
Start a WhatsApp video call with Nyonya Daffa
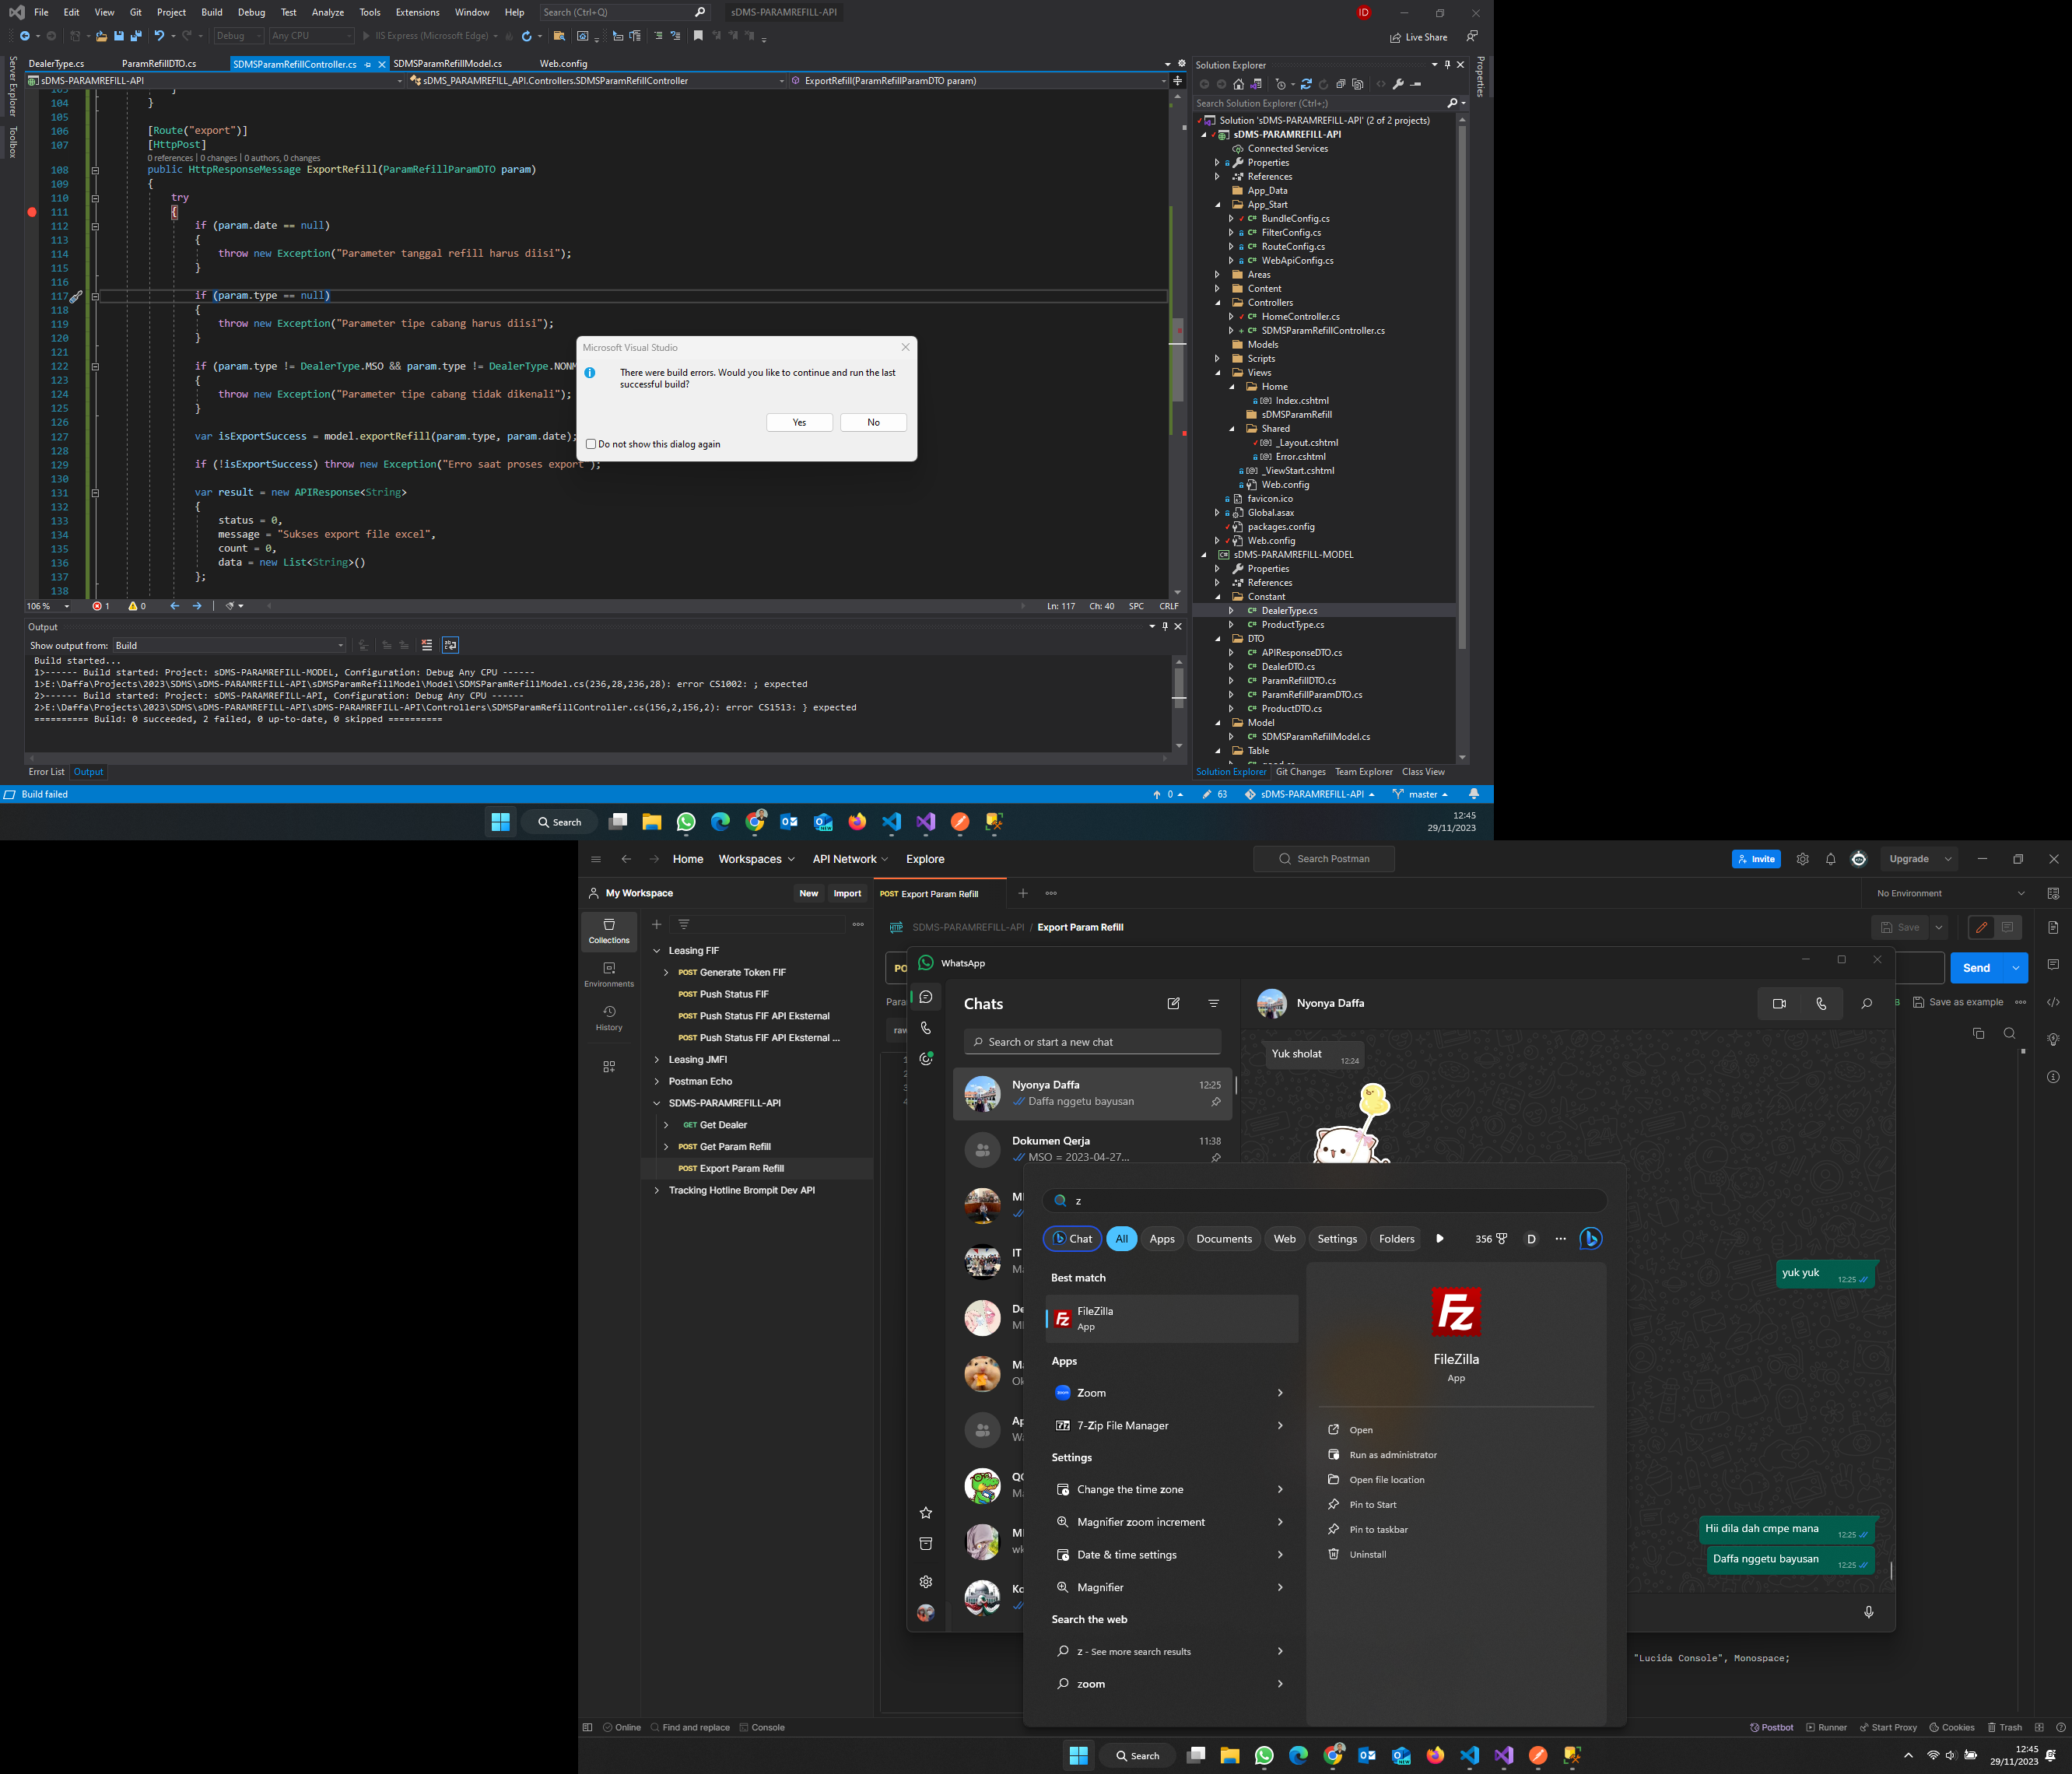[1778, 1003]
